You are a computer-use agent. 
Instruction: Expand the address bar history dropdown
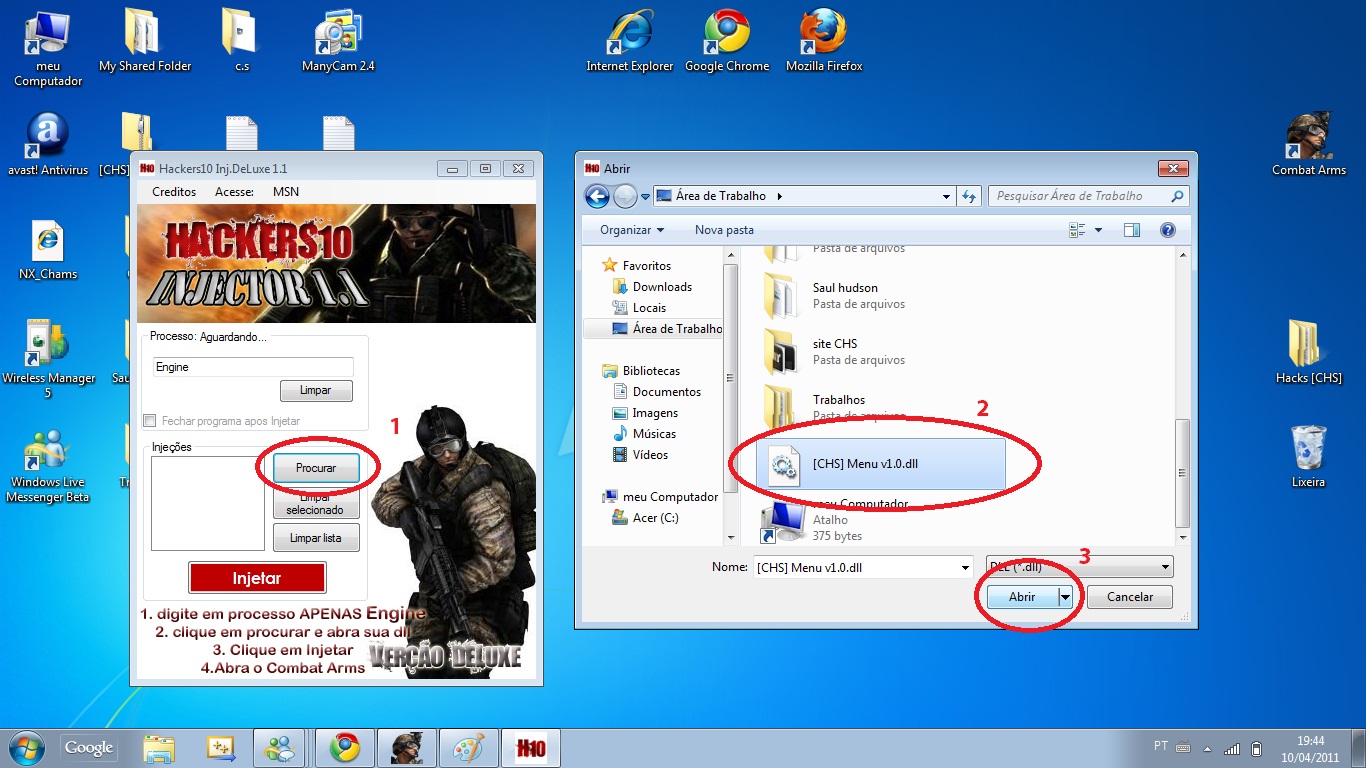(x=946, y=196)
